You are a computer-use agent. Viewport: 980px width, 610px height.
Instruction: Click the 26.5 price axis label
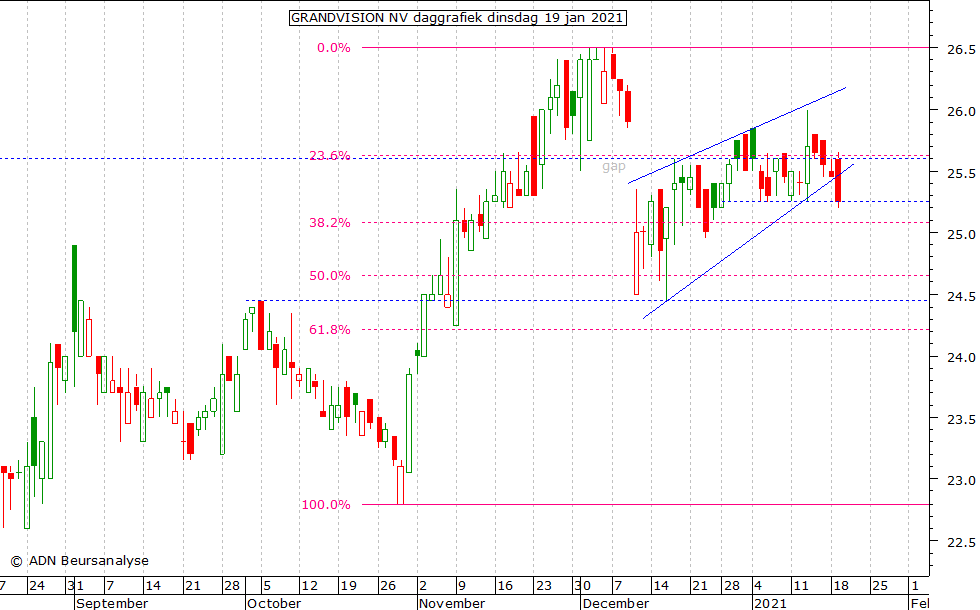(x=961, y=50)
